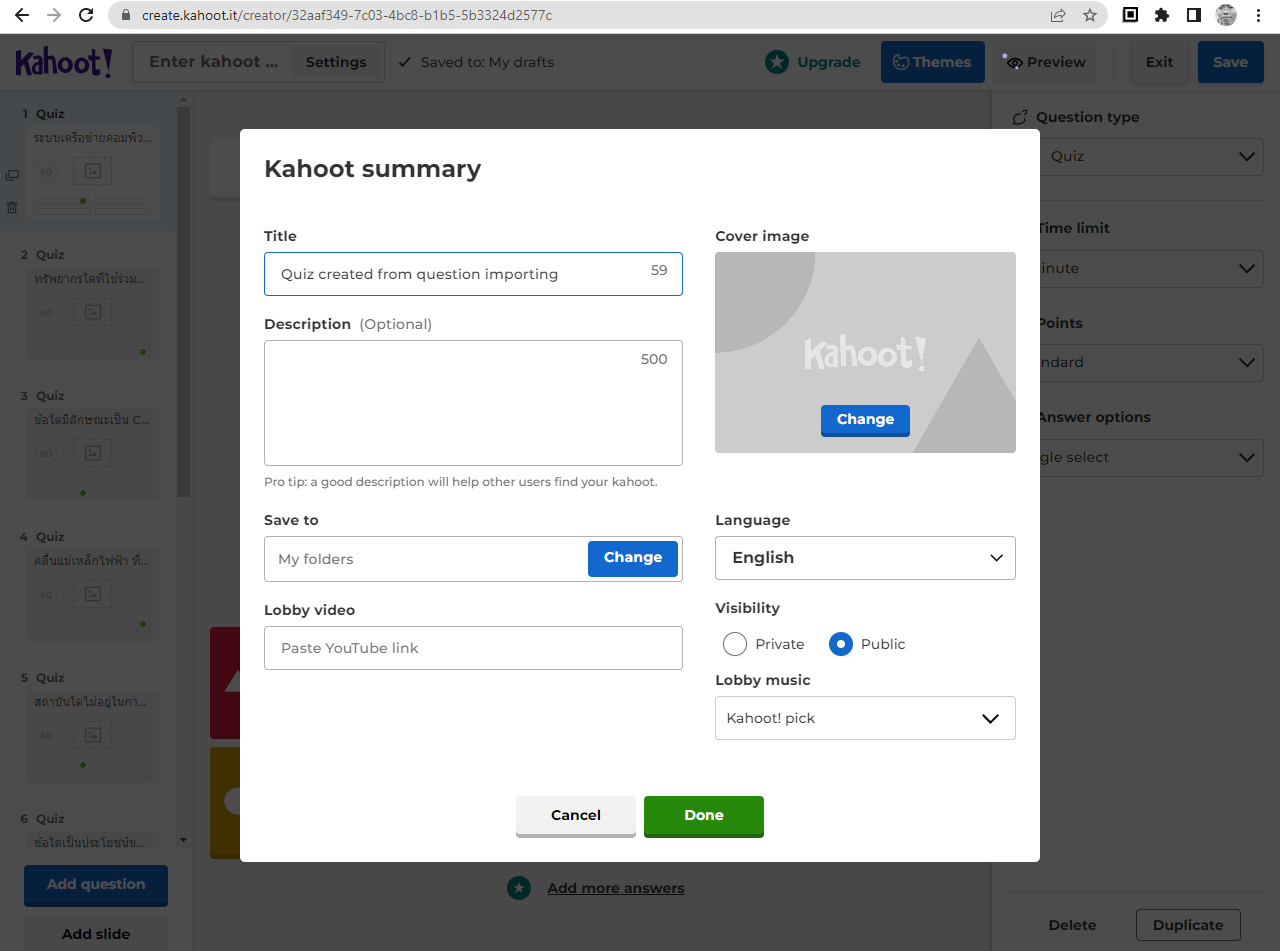Open the browser extensions puzzle icon

[x=1161, y=15]
